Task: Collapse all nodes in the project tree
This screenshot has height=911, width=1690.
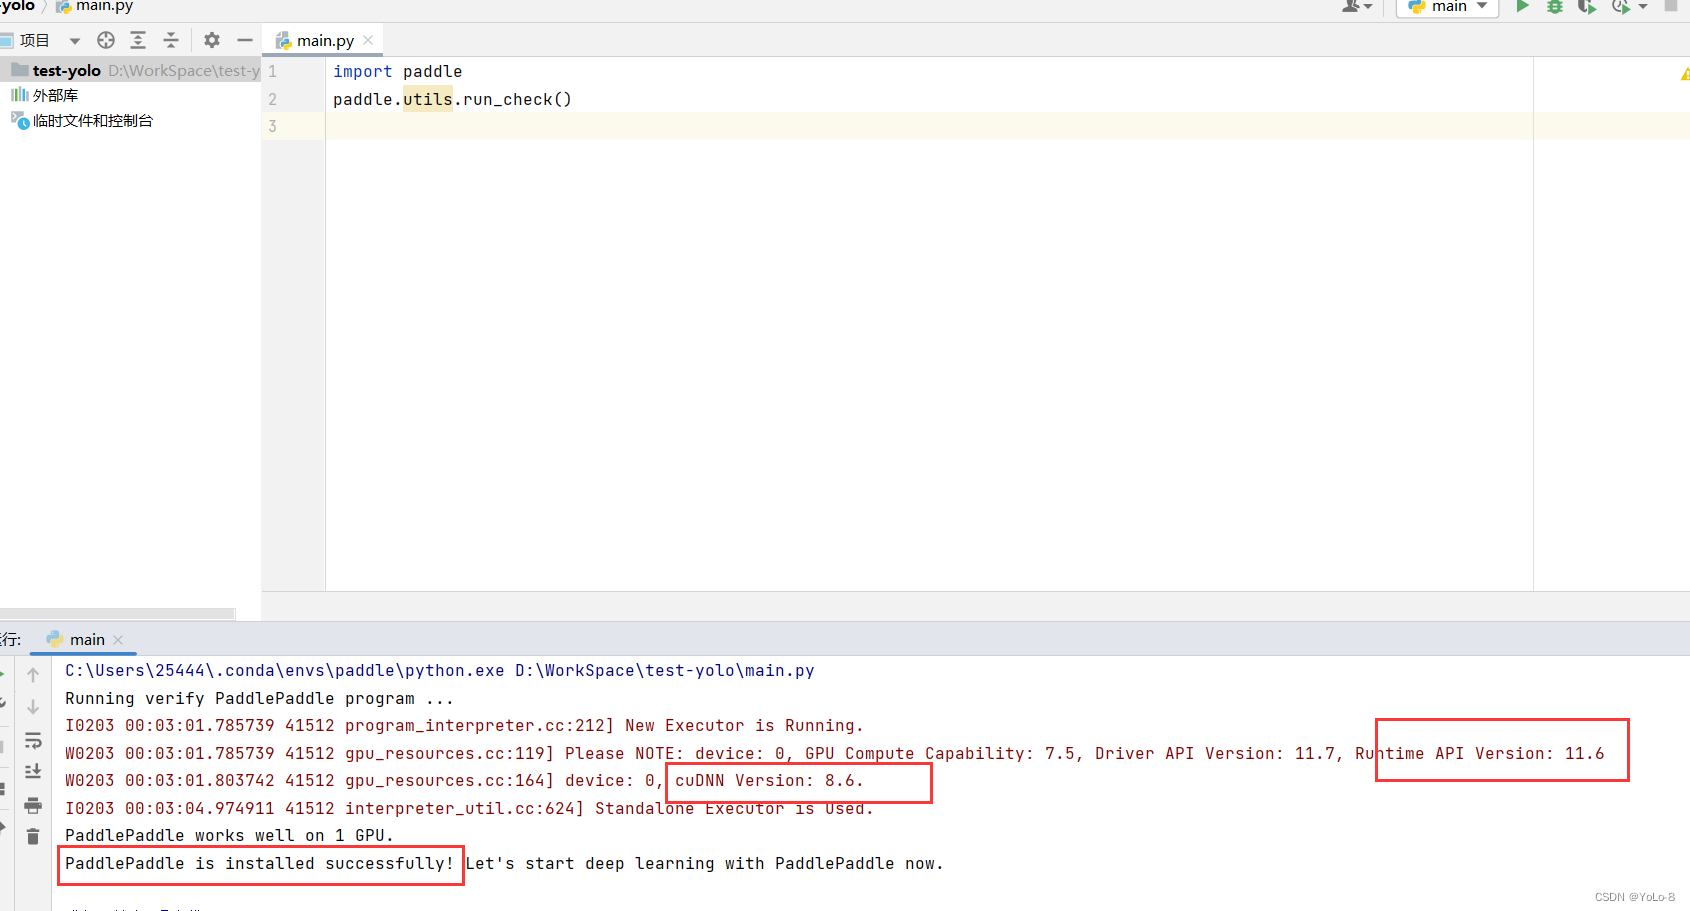Action: [x=171, y=40]
